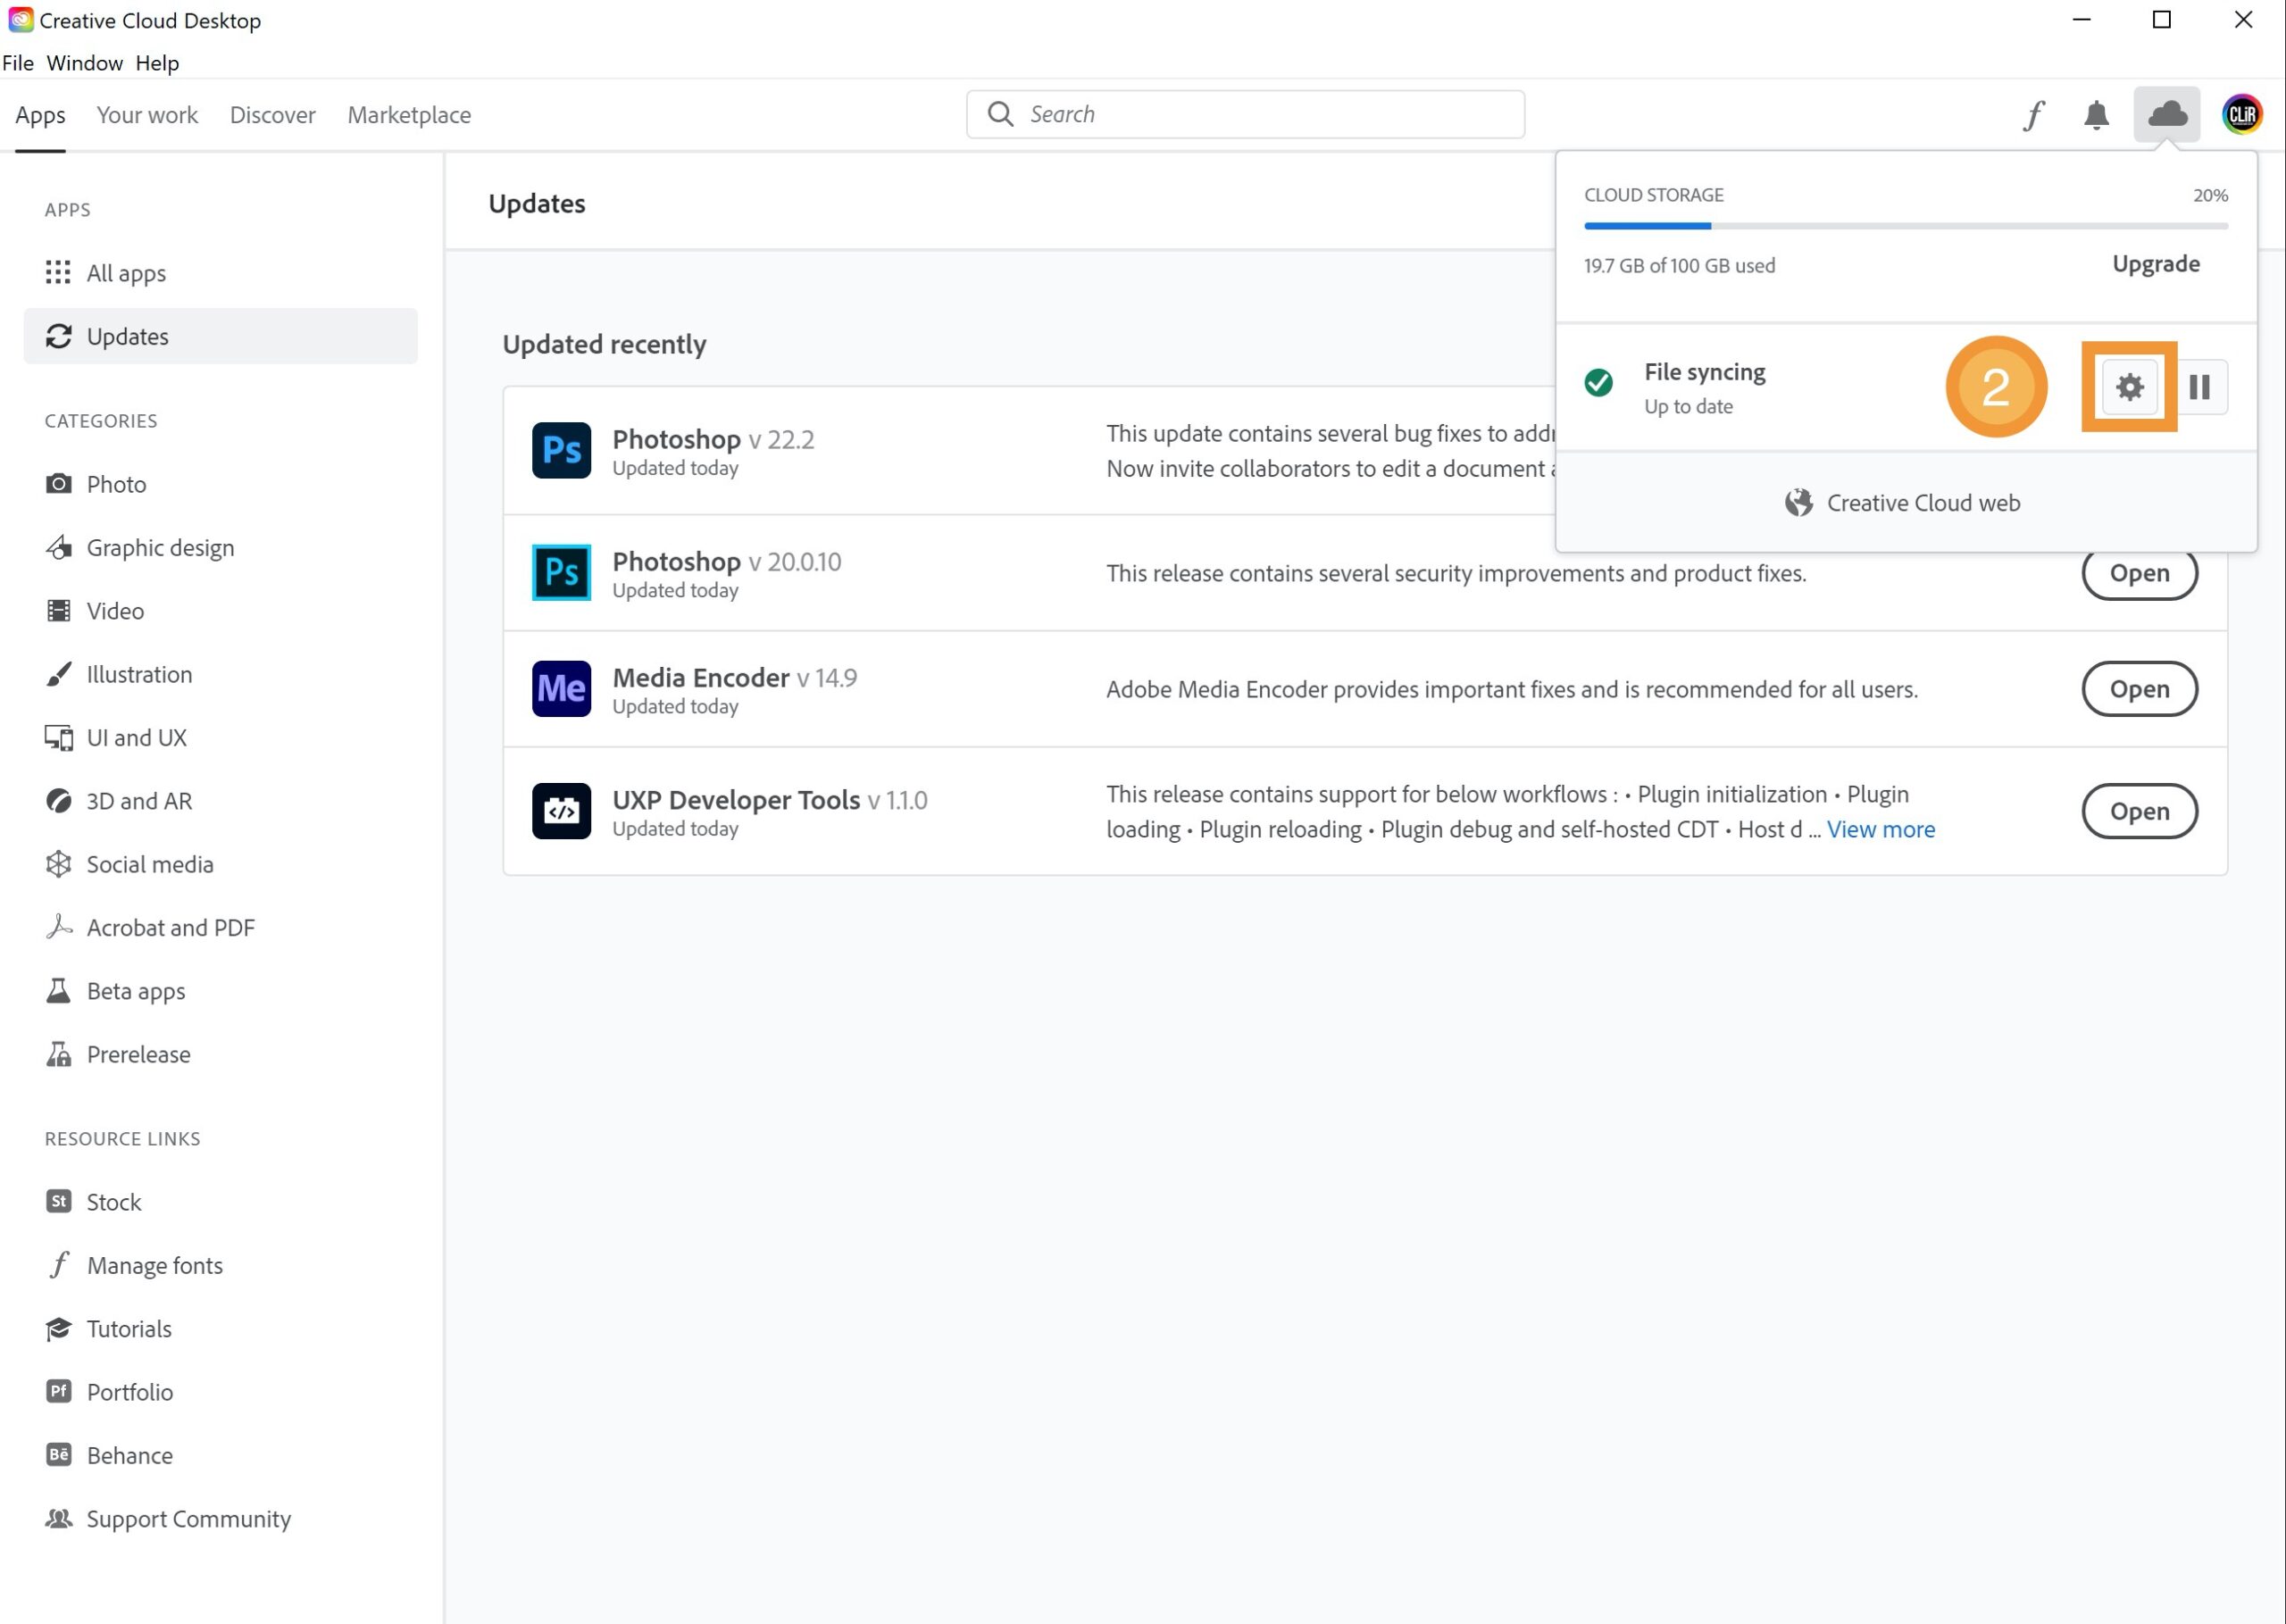Click the UXP Developer Tools v 1.1.0 title
The height and width of the screenshot is (1624, 2286).
click(769, 800)
